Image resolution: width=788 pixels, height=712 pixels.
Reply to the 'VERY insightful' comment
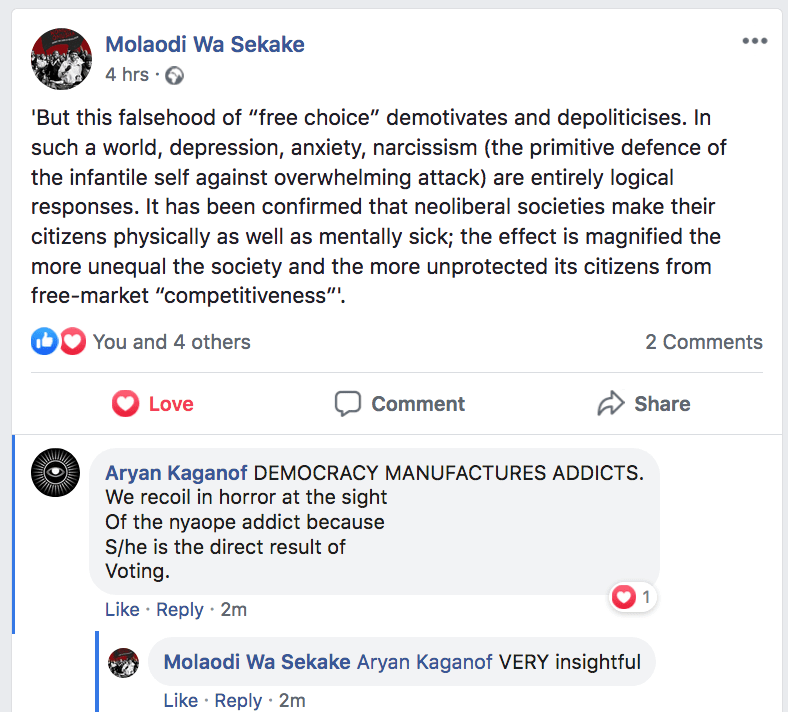coord(238,700)
